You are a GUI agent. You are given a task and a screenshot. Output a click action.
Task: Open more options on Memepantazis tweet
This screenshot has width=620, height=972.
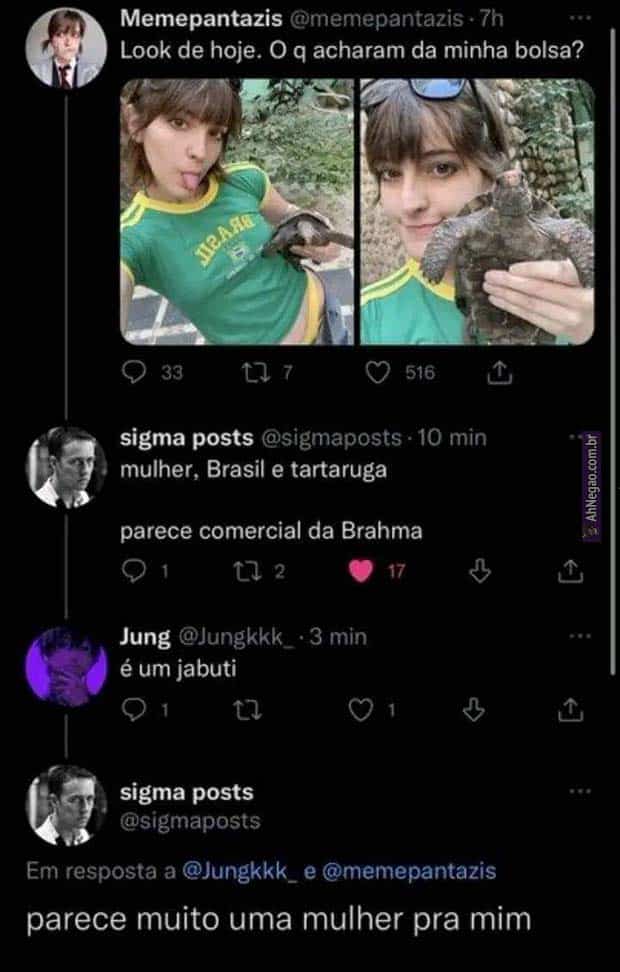(x=579, y=19)
